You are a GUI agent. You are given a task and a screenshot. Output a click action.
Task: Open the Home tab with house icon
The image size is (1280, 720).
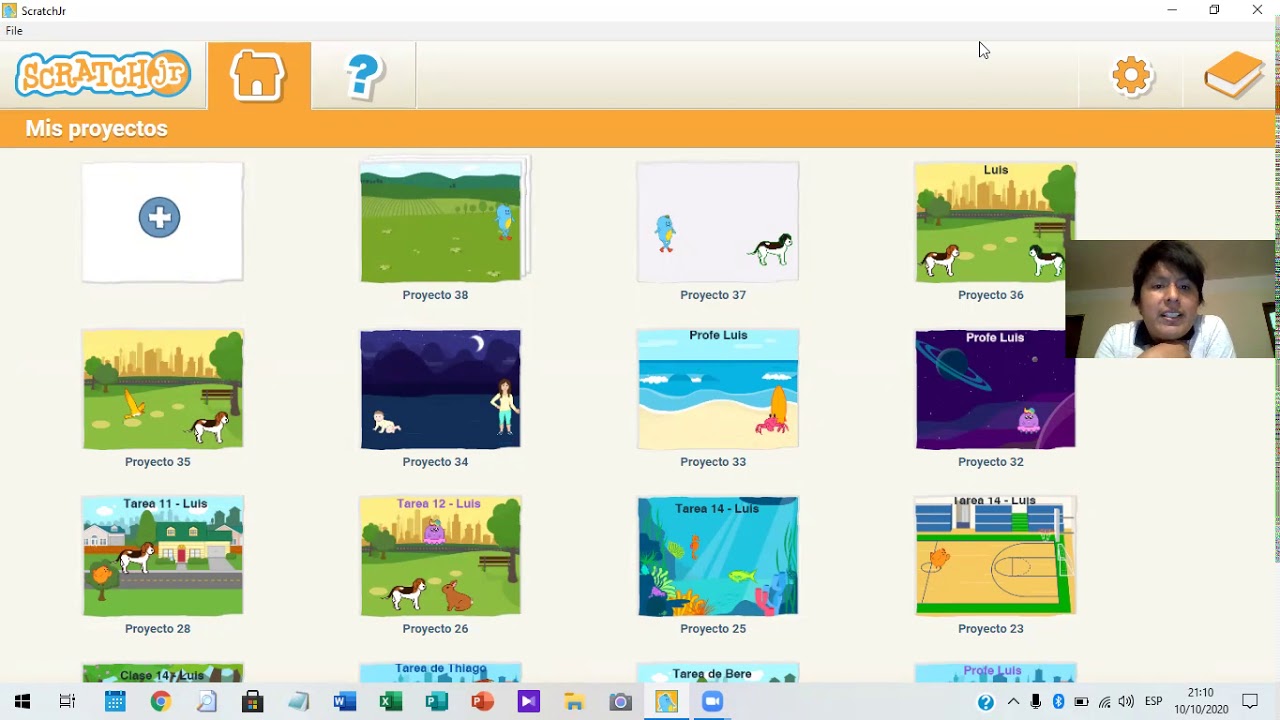pos(259,75)
